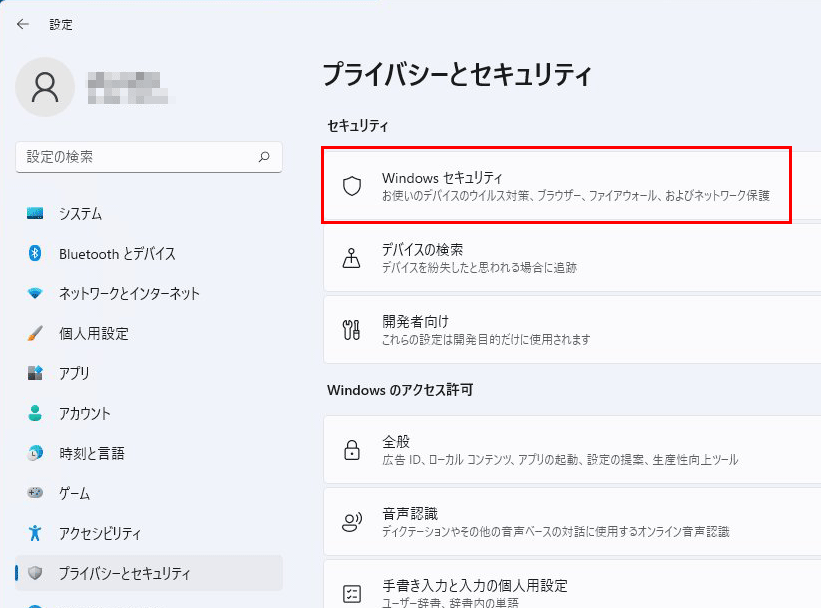Open Bluetooth とデバイス category
Screen dimensions: 821x608
(149, 253)
